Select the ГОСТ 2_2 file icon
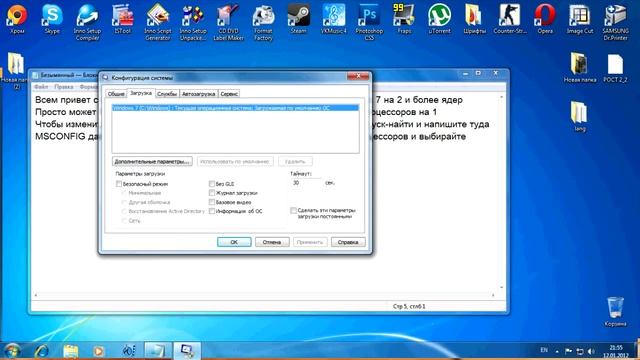The height and width of the screenshot is (360, 640). click(x=615, y=68)
